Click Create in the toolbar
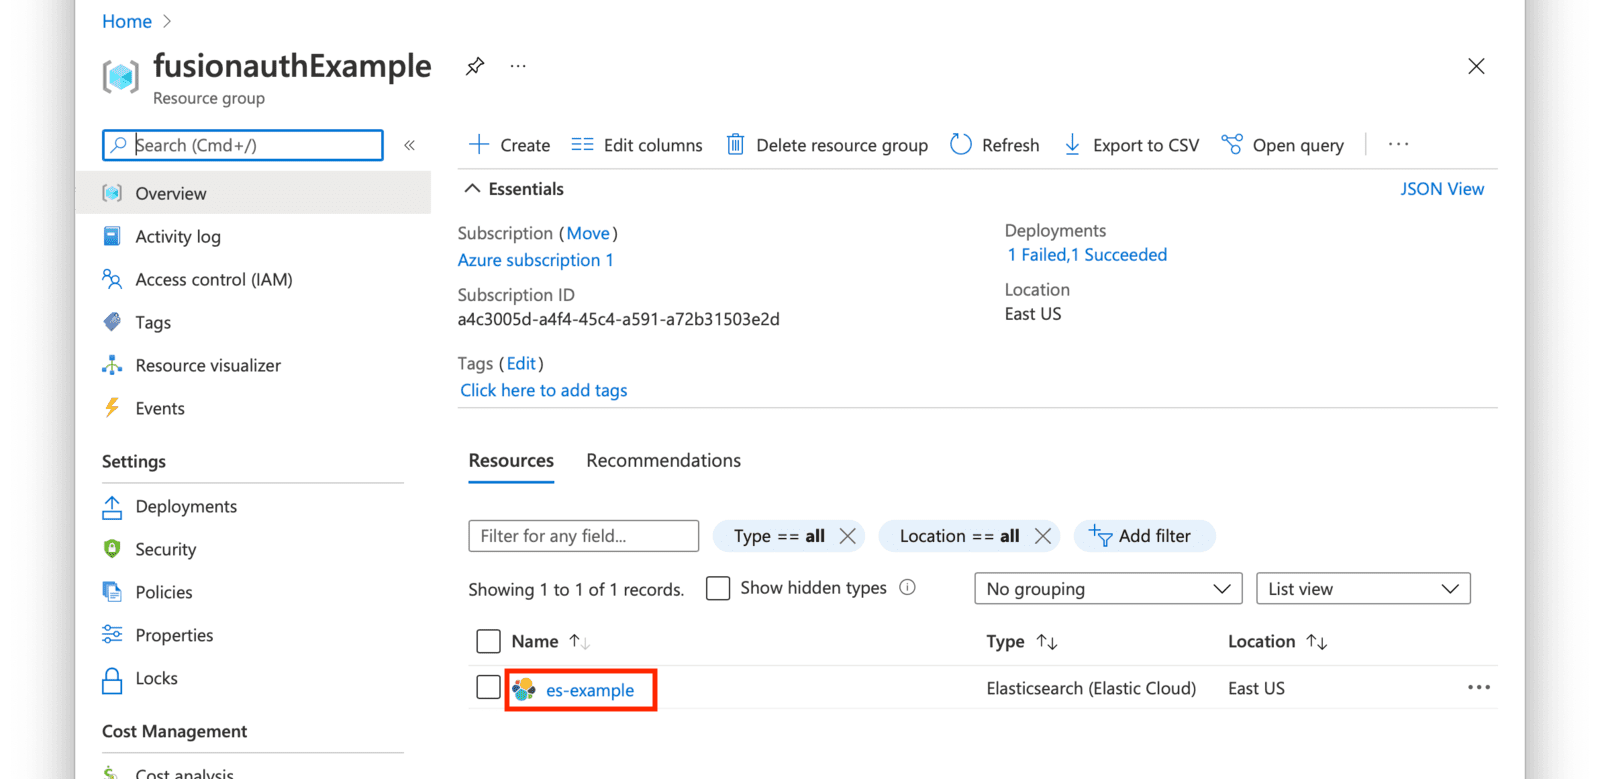Image resolution: width=1600 pixels, height=779 pixels. tap(509, 145)
